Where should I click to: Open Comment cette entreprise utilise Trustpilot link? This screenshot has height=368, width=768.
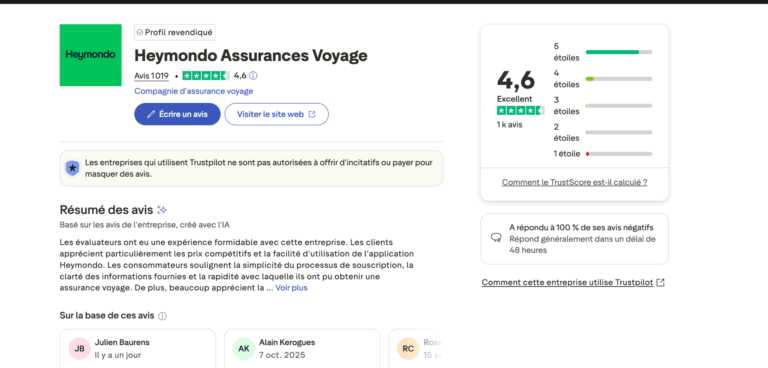point(567,283)
